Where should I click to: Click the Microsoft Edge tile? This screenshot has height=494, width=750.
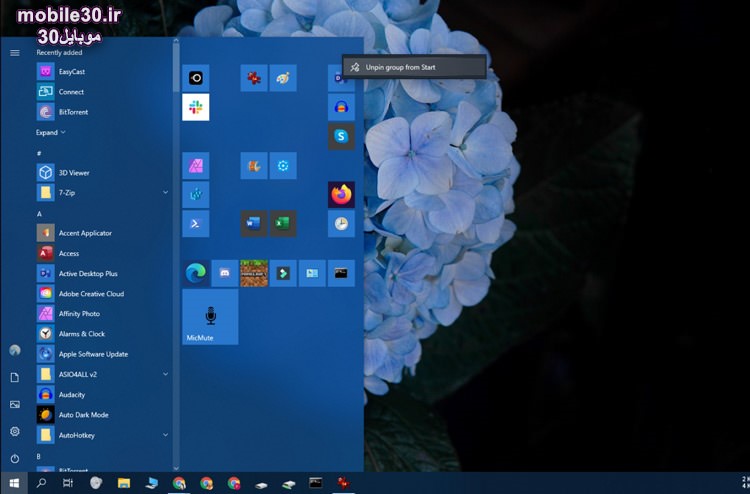195,272
